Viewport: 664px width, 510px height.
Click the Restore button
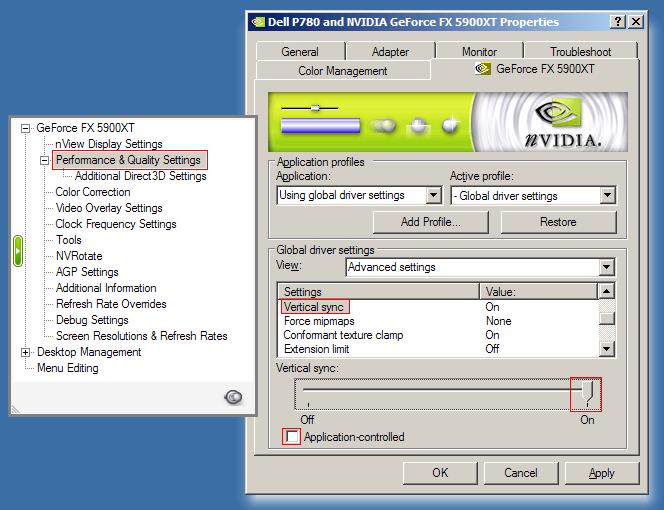coord(558,222)
